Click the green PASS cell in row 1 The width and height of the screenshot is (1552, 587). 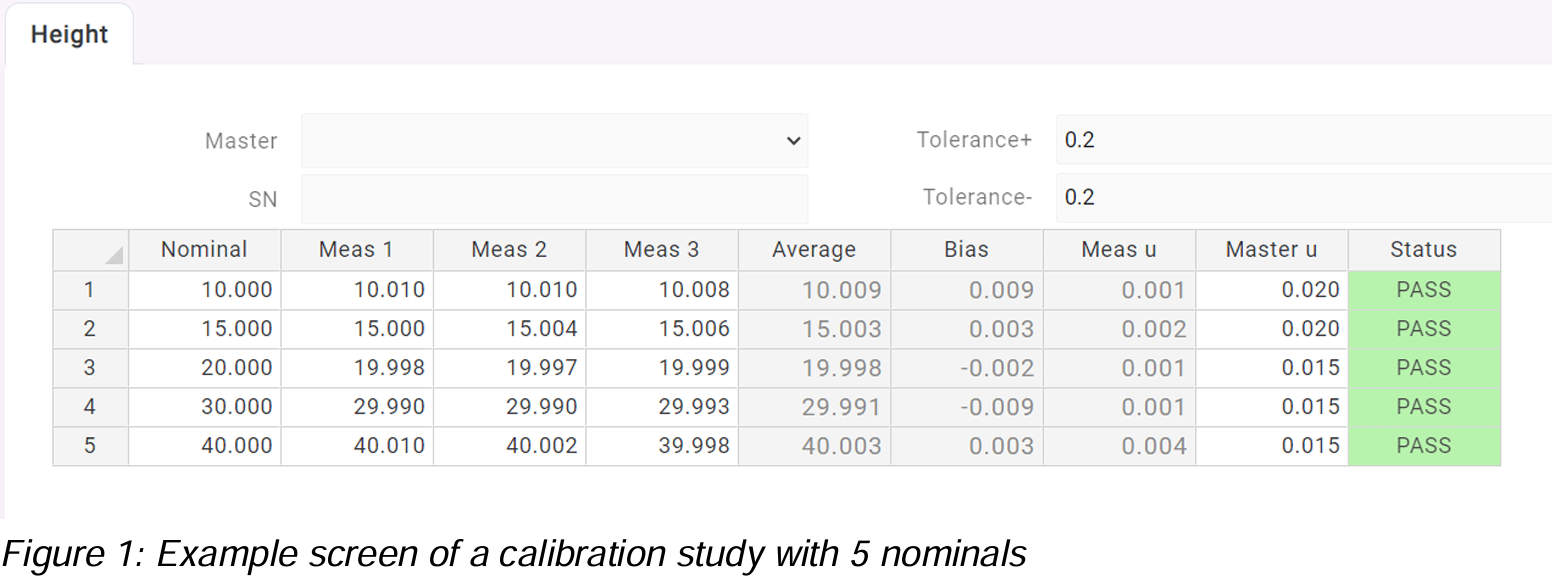pos(1424,289)
